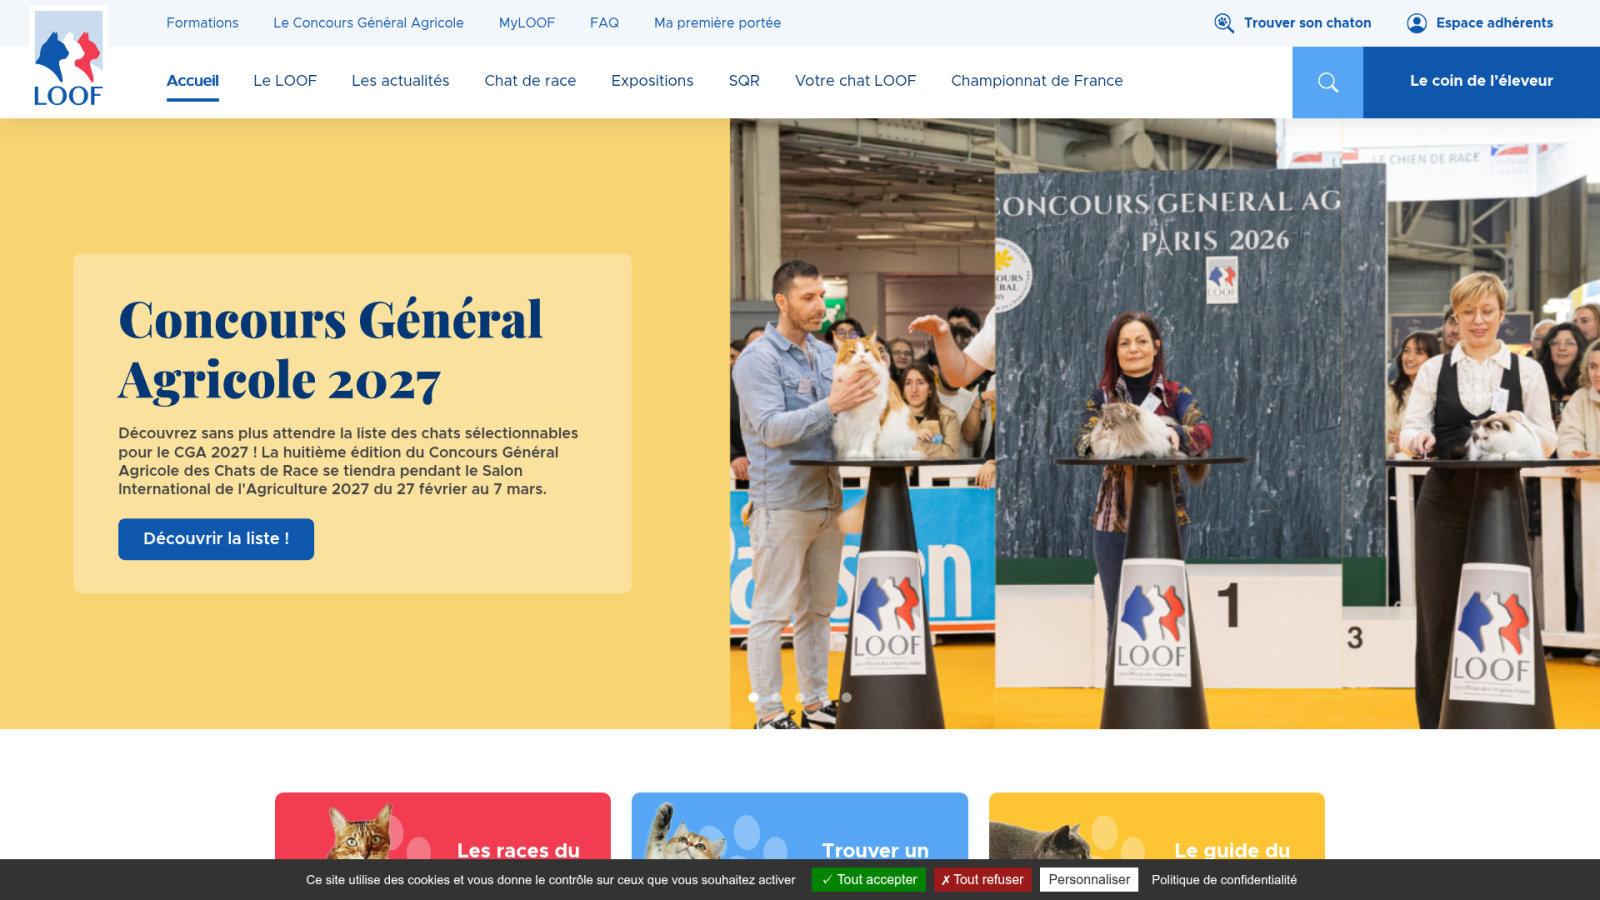Viewport: 1600px width, 900px height.
Task: Click the Trouver son chaton magnifier icon
Action: point(1223,23)
